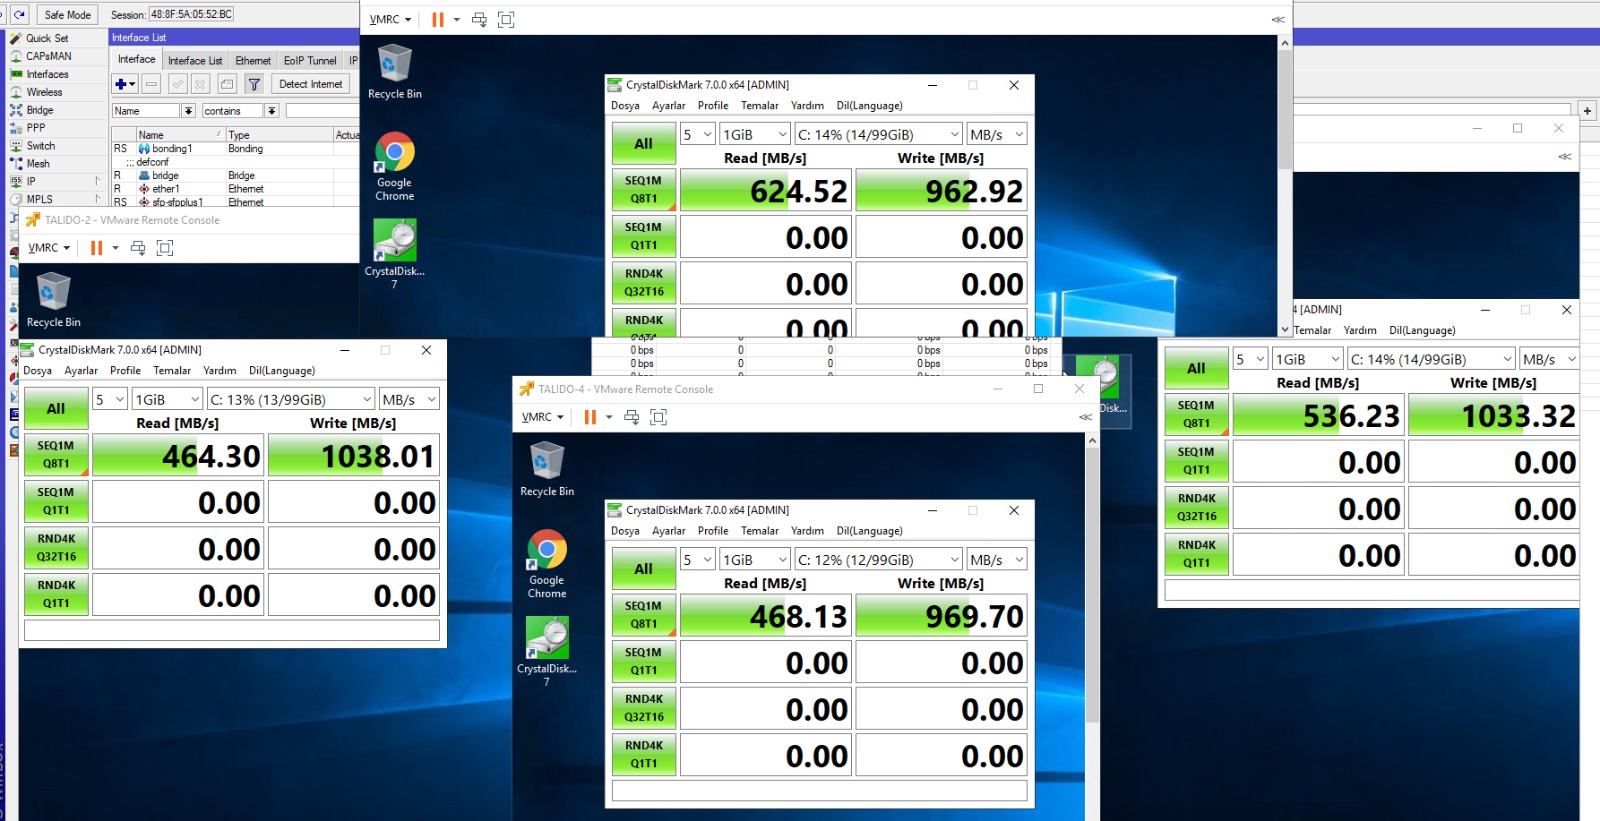Open the 'contains' filter dropdown arrow
The image size is (1600, 821).
(x=271, y=111)
